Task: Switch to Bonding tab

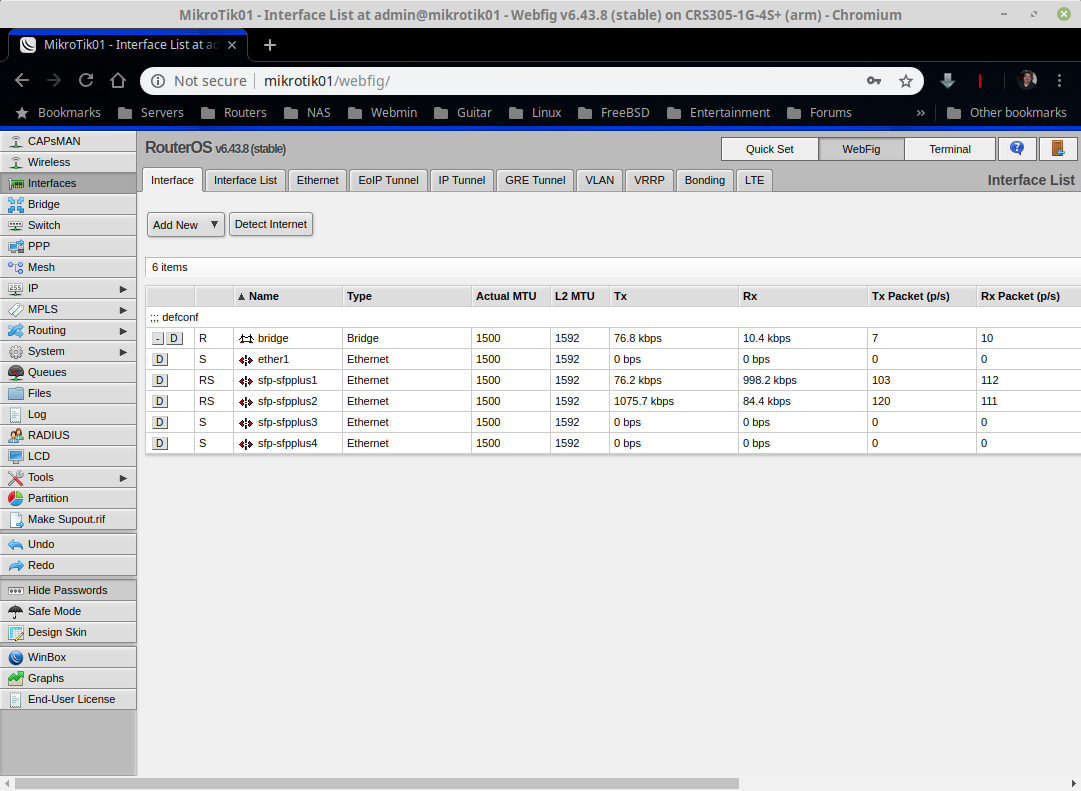Action: pos(705,180)
